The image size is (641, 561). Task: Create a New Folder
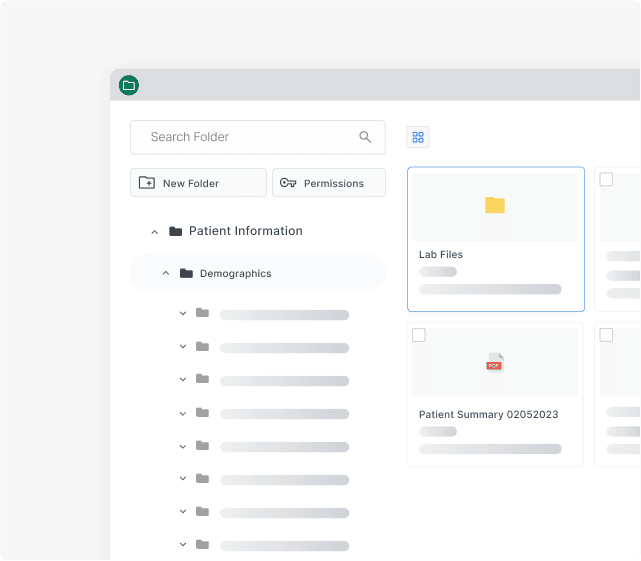pyautogui.click(x=198, y=183)
